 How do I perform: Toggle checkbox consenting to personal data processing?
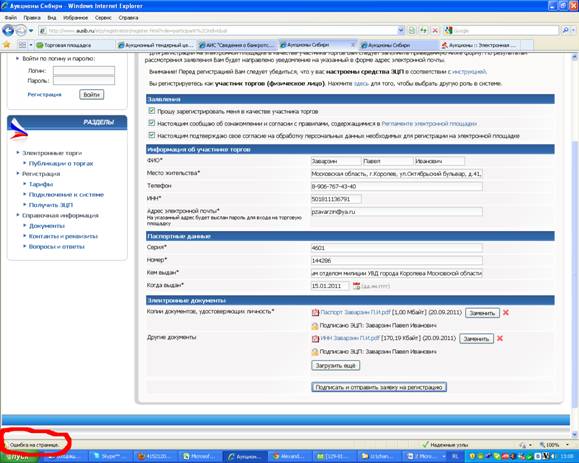151,135
